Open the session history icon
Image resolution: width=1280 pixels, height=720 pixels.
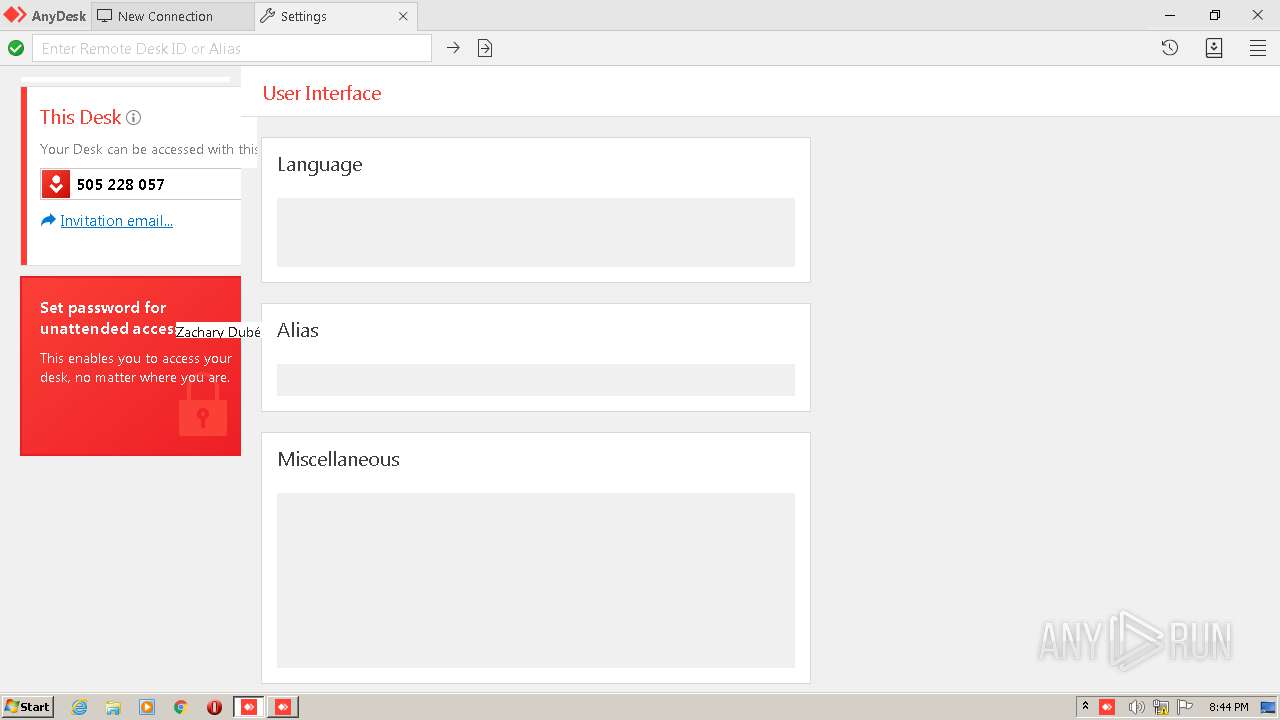pos(1170,48)
